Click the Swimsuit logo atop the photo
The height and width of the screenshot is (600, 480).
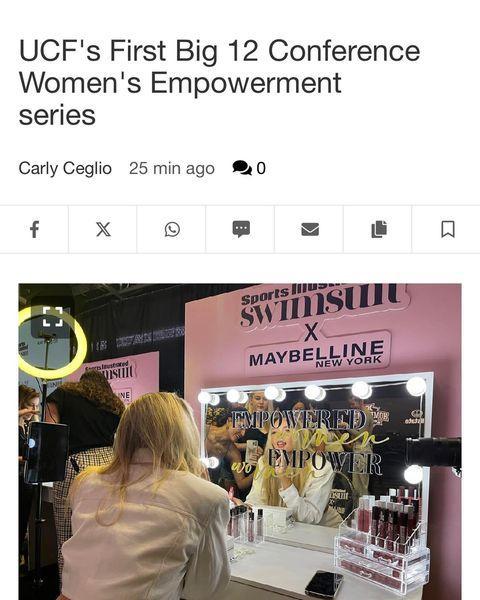[321, 305]
